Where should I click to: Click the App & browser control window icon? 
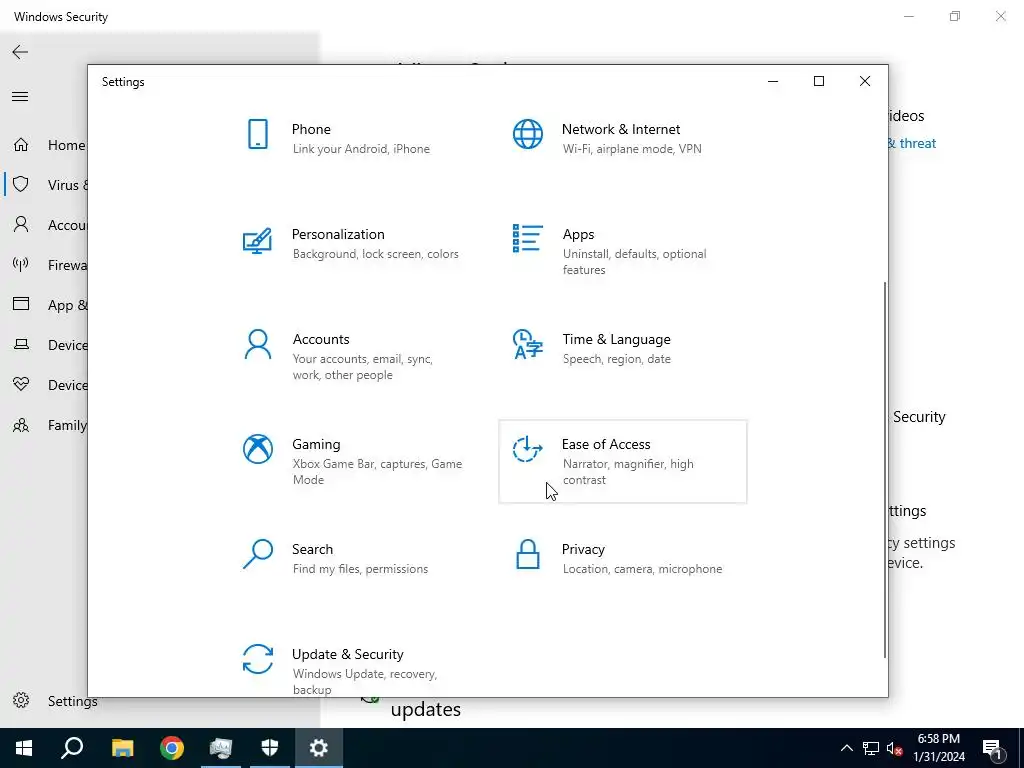point(21,304)
